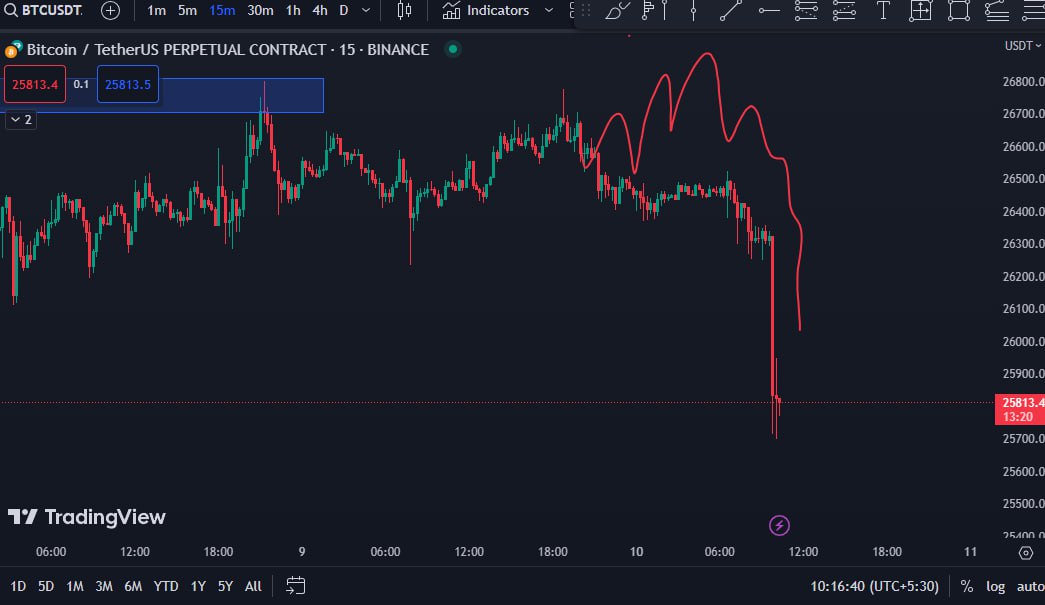
Task: Open the candlestick chart type selector
Action: coord(404,10)
